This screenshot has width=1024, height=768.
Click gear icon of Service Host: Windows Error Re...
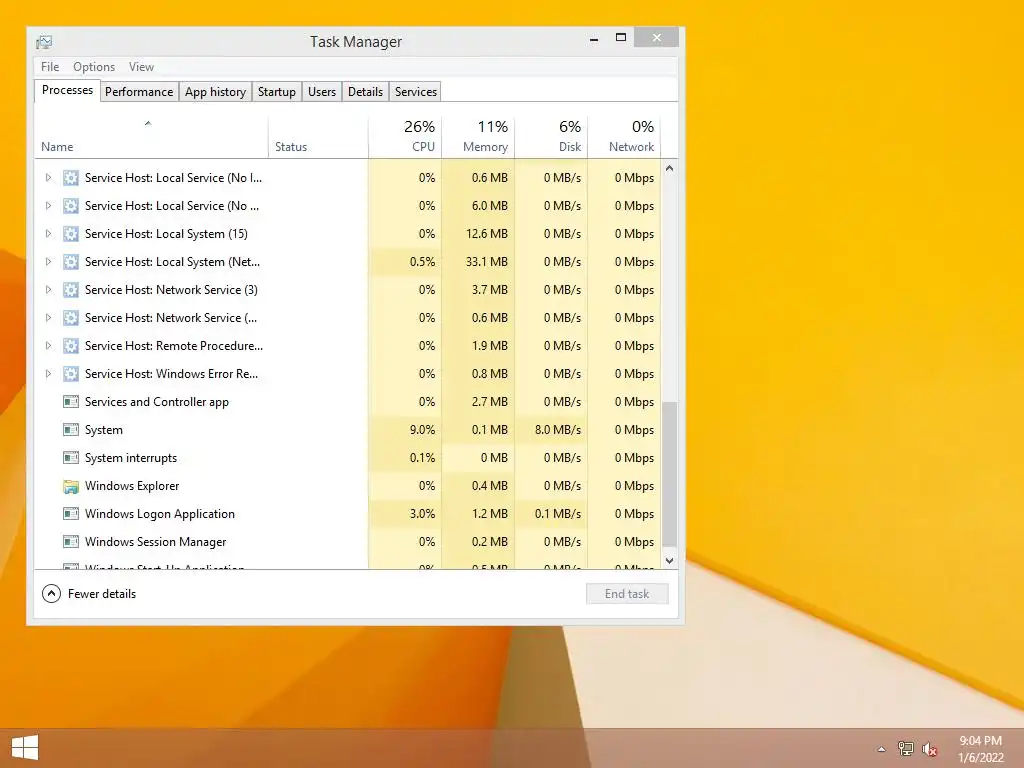[71, 374]
